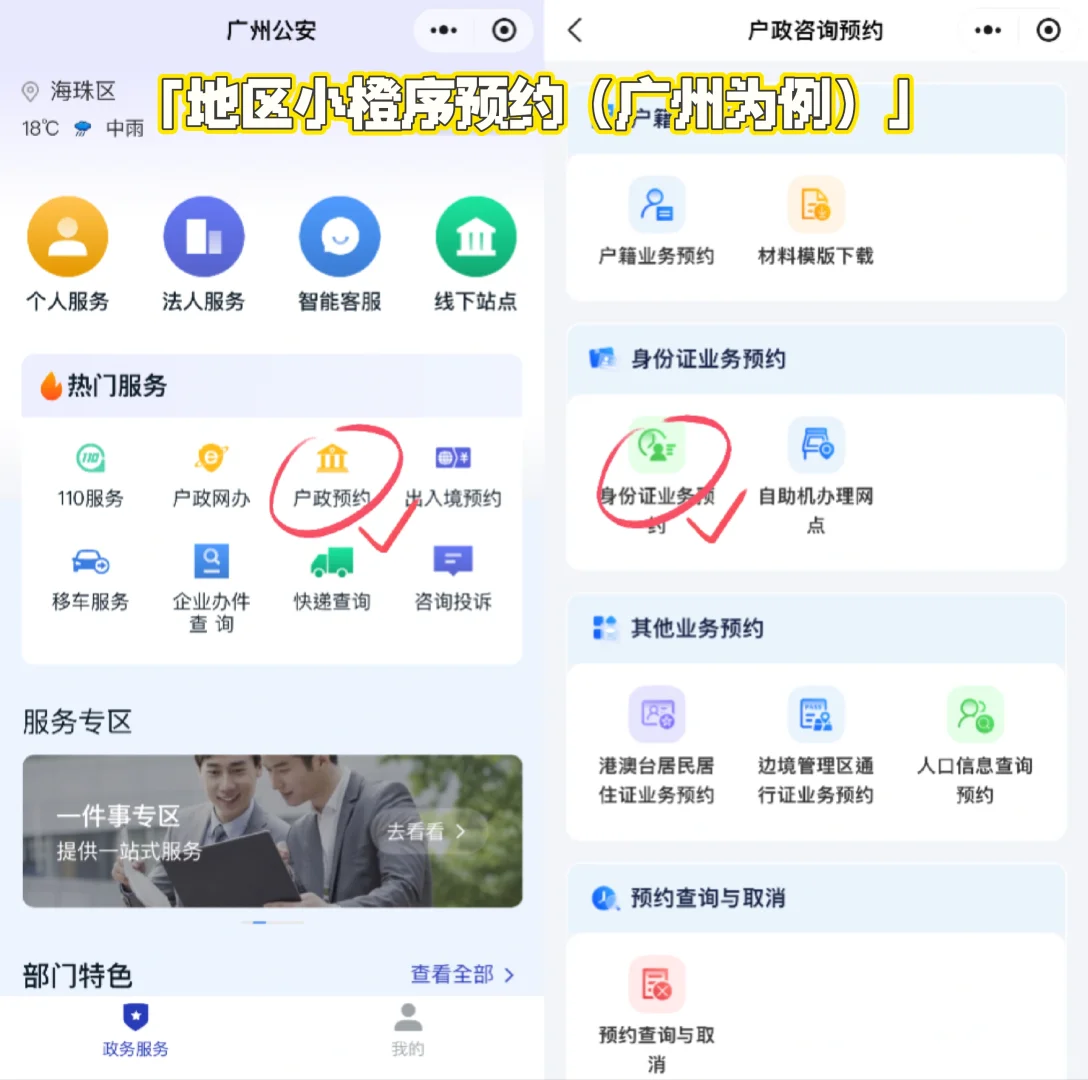Tap the 18℃ 中雨 weather text
1088x1080 pixels.
coord(83,128)
